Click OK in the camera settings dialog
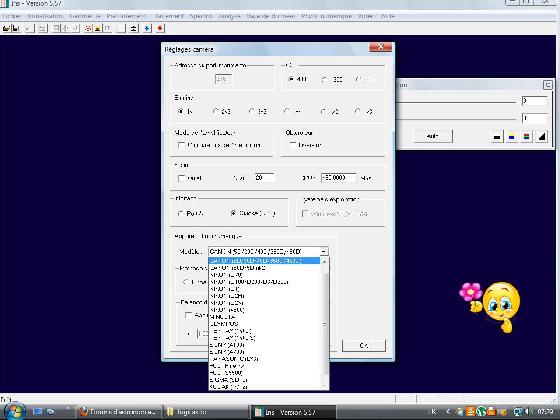The height and width of the screenshot is (420, 560). pyautogui.click(x=364, y=346)
